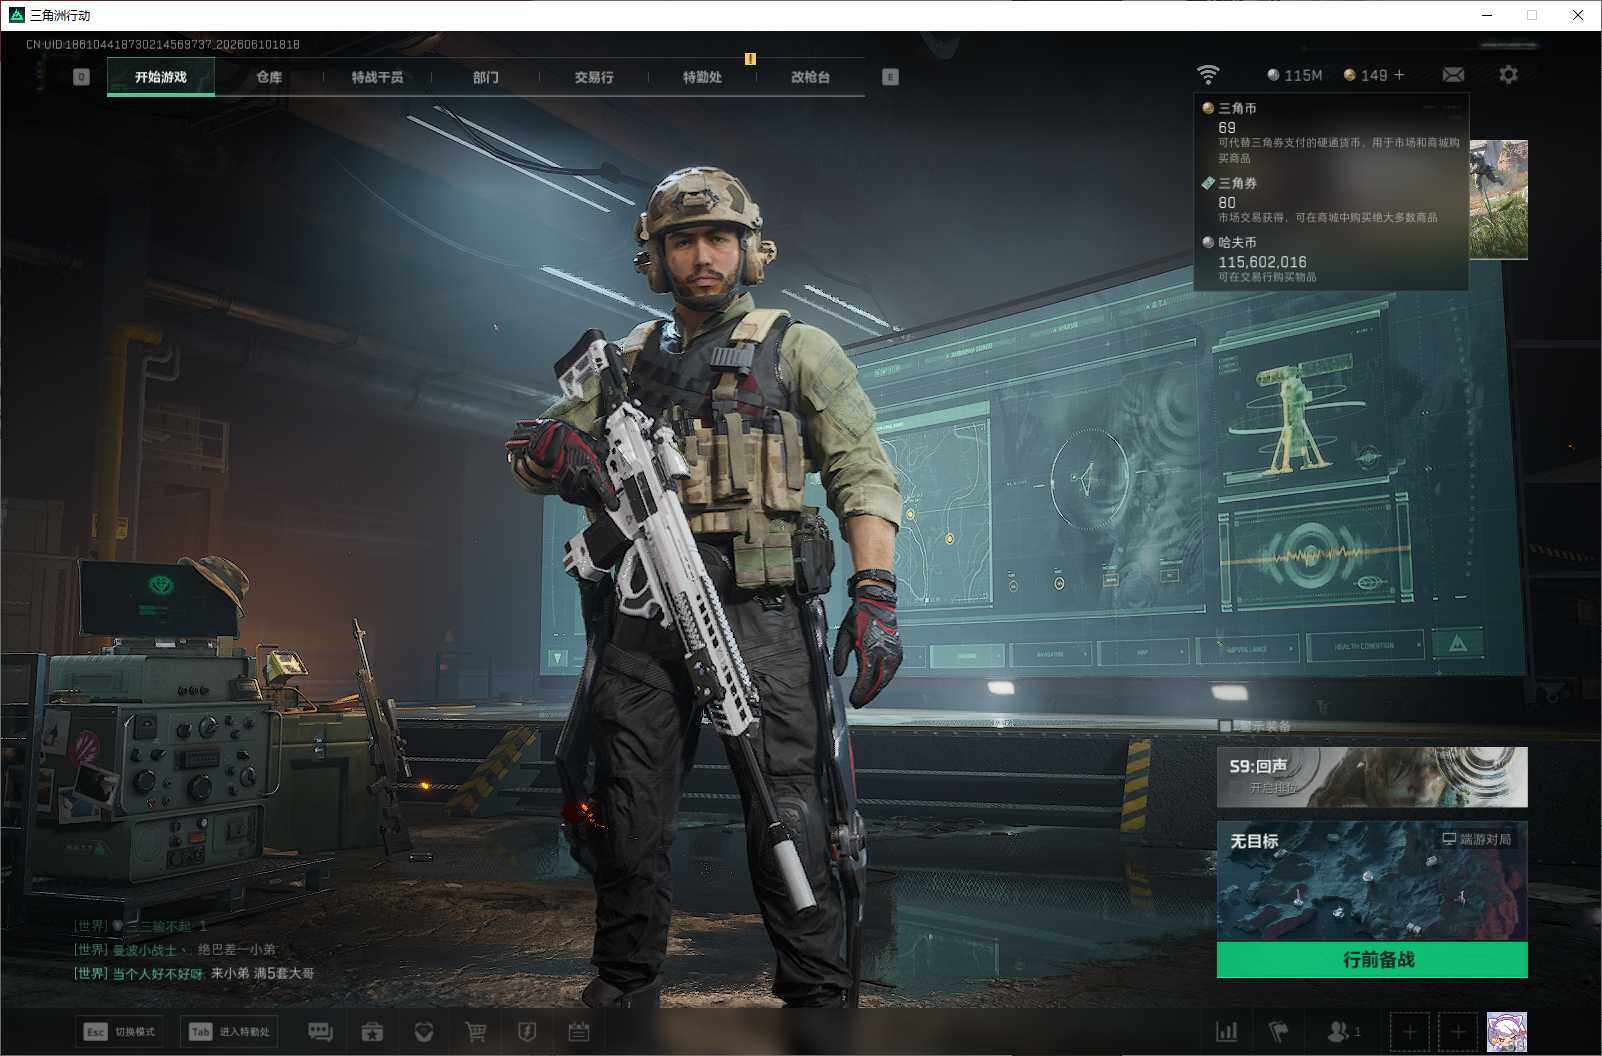The height and width of the screenshot is (1056, 1602).
Task: Click the heart shield icon
Action: [x=424, y=1032]
